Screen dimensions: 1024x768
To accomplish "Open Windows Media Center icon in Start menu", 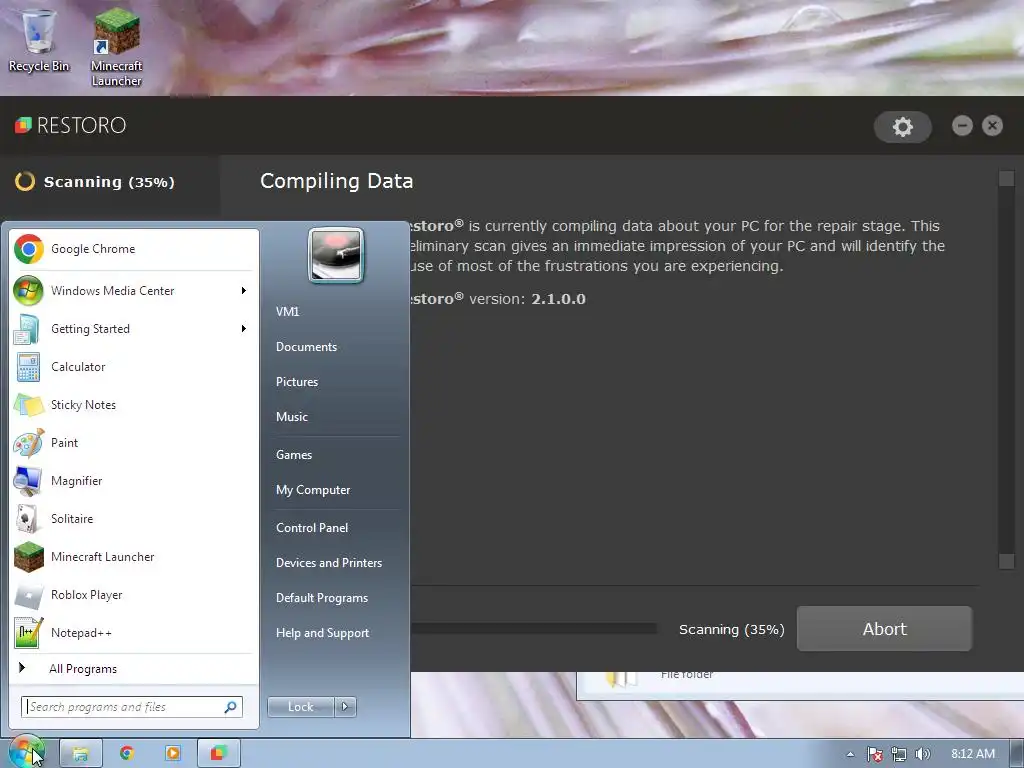I will click(x=28, y=291).
